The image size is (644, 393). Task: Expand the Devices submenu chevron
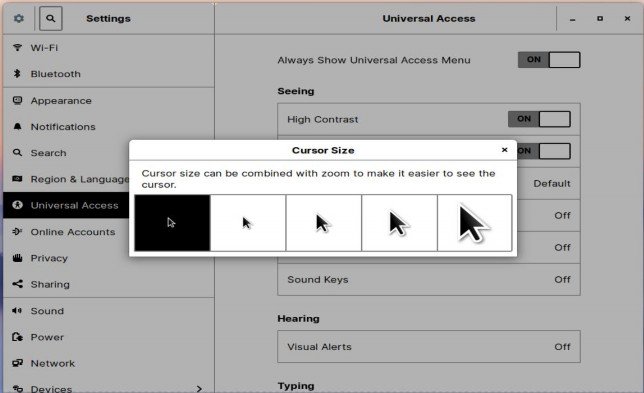pos(199,388)
